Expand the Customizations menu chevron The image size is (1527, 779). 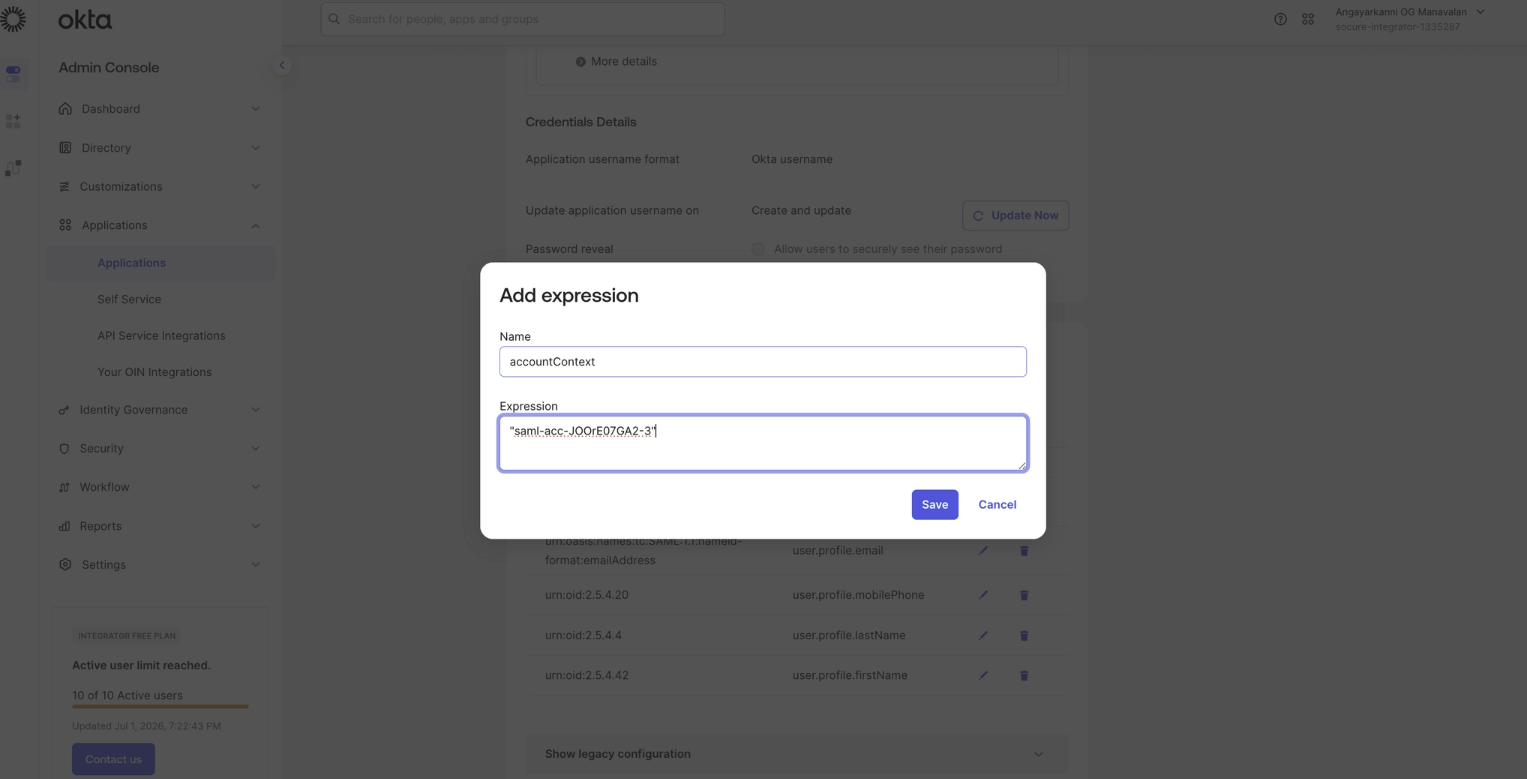coord(255,187)
